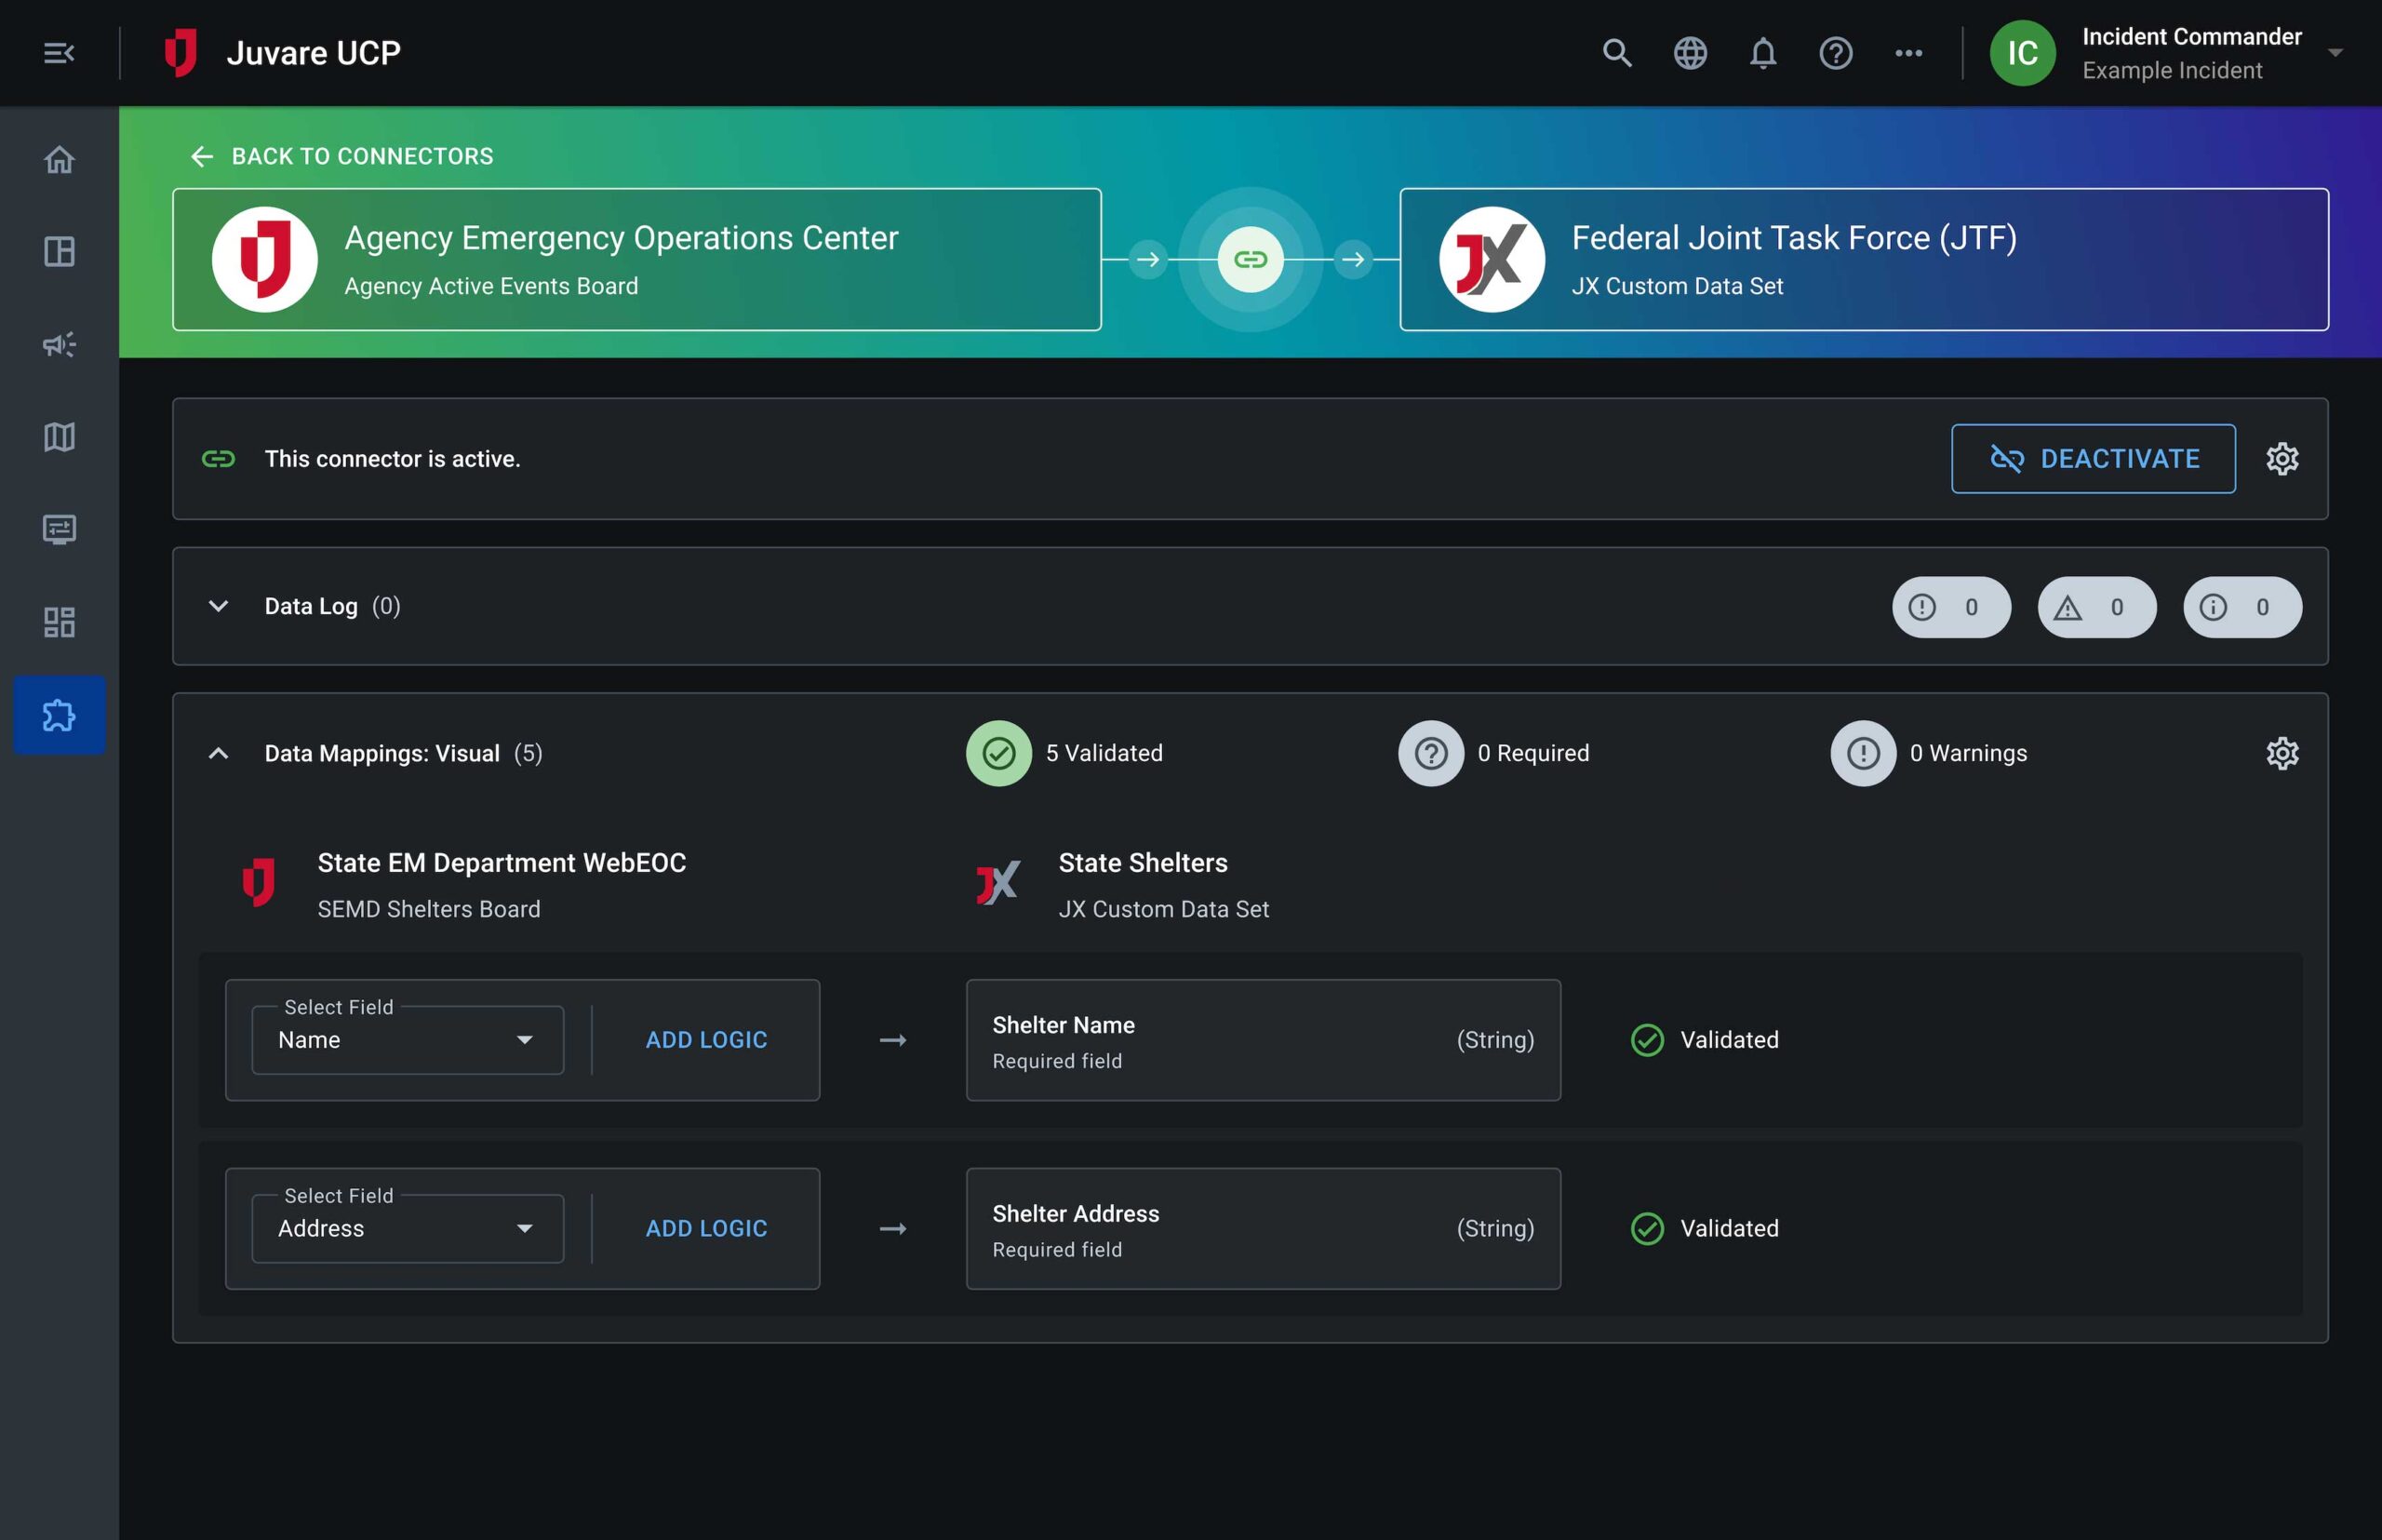Select the Shelter Address target field box
Screen dimensions: 2382x1540
(1263, 1229)
